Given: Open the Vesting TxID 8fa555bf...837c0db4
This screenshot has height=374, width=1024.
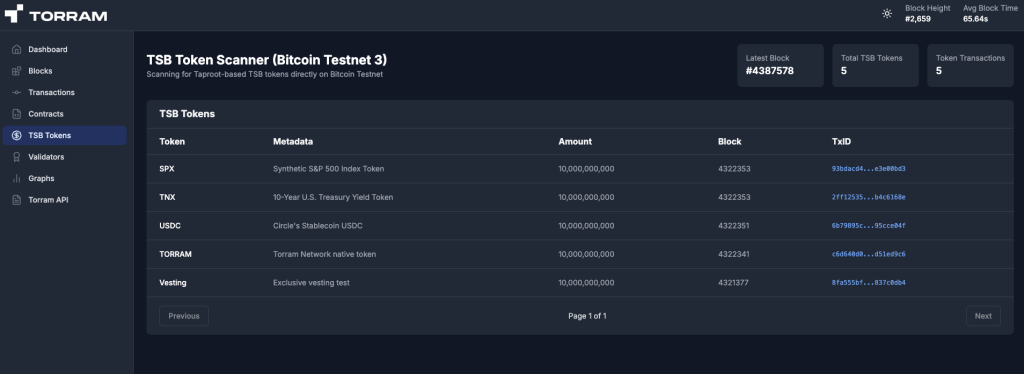Looking at the screenshot, I should tap(868, 283).
